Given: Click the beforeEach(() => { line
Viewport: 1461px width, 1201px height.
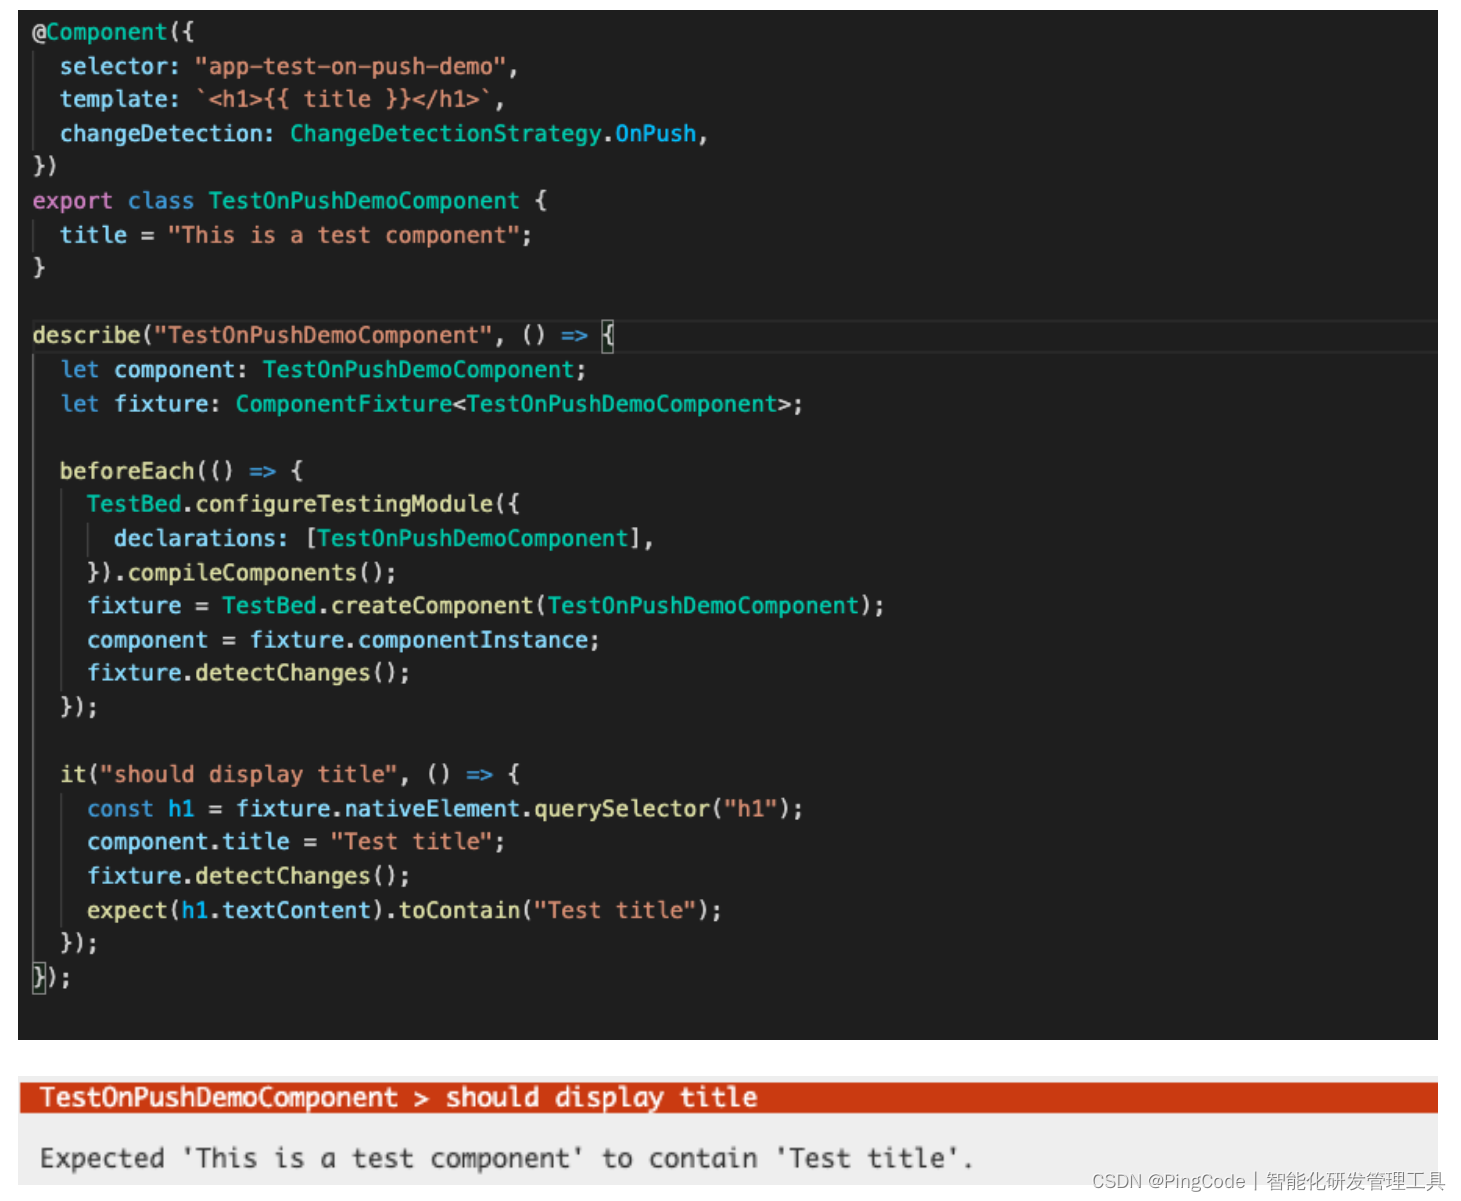Looking at the screenshot, I should click(x=181, y=471).
